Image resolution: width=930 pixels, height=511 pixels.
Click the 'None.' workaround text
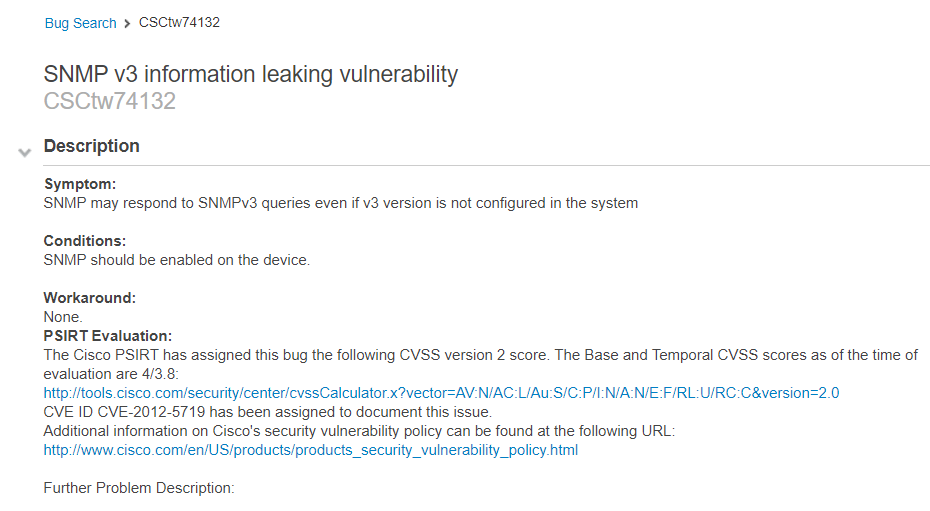click(63, 317)
